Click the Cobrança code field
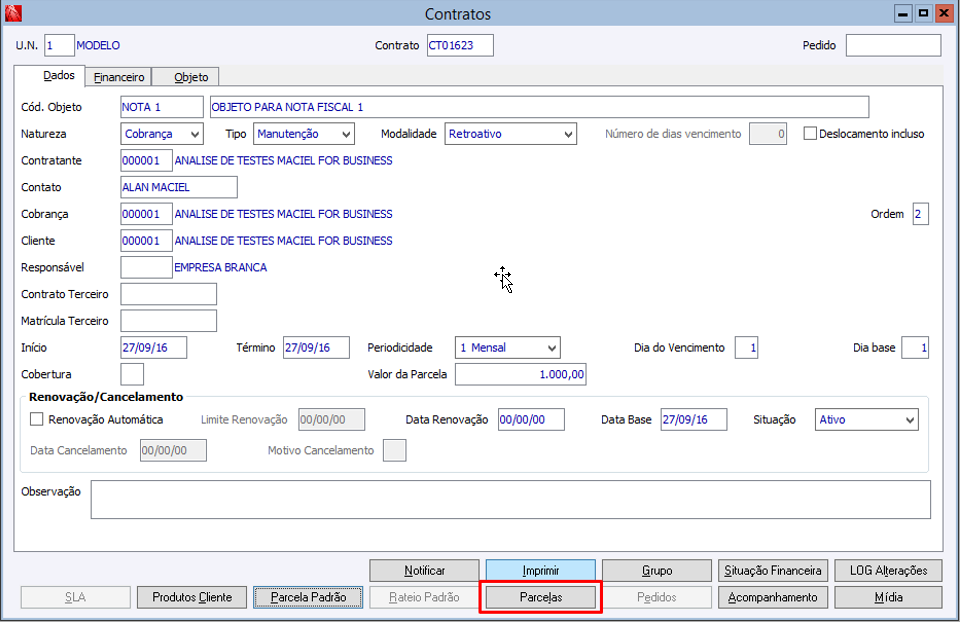The height and width of the screenshot is (622, 962). tap(147, 213)
